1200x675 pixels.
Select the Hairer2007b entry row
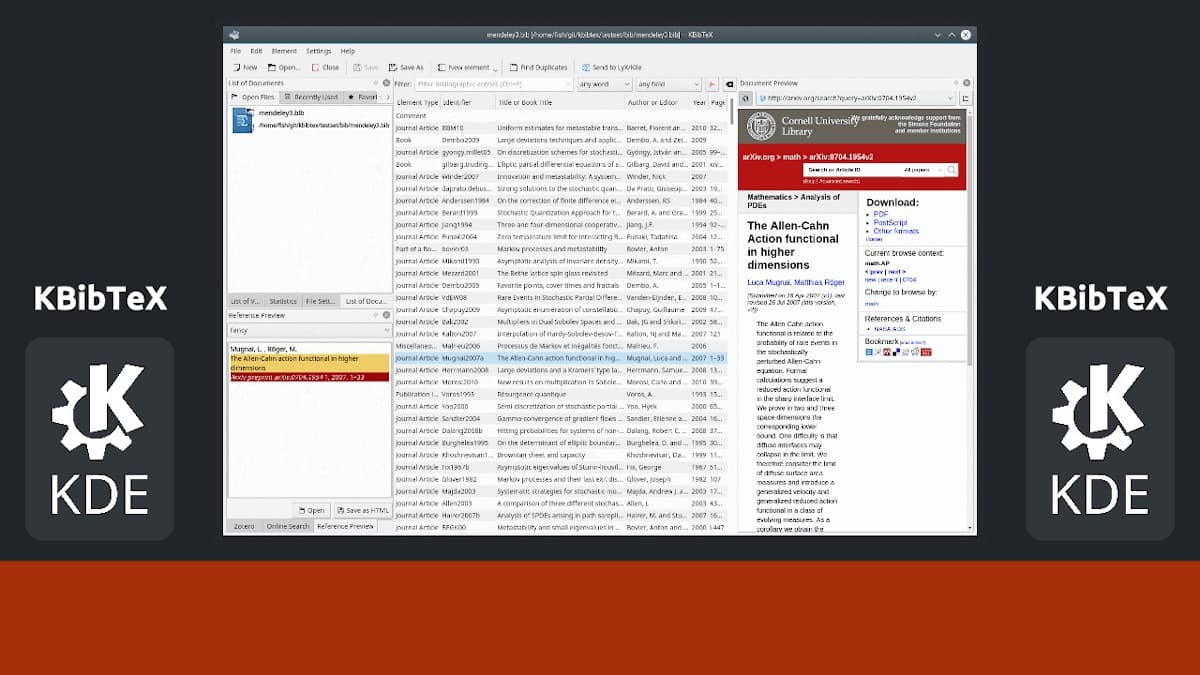(560, 514)
